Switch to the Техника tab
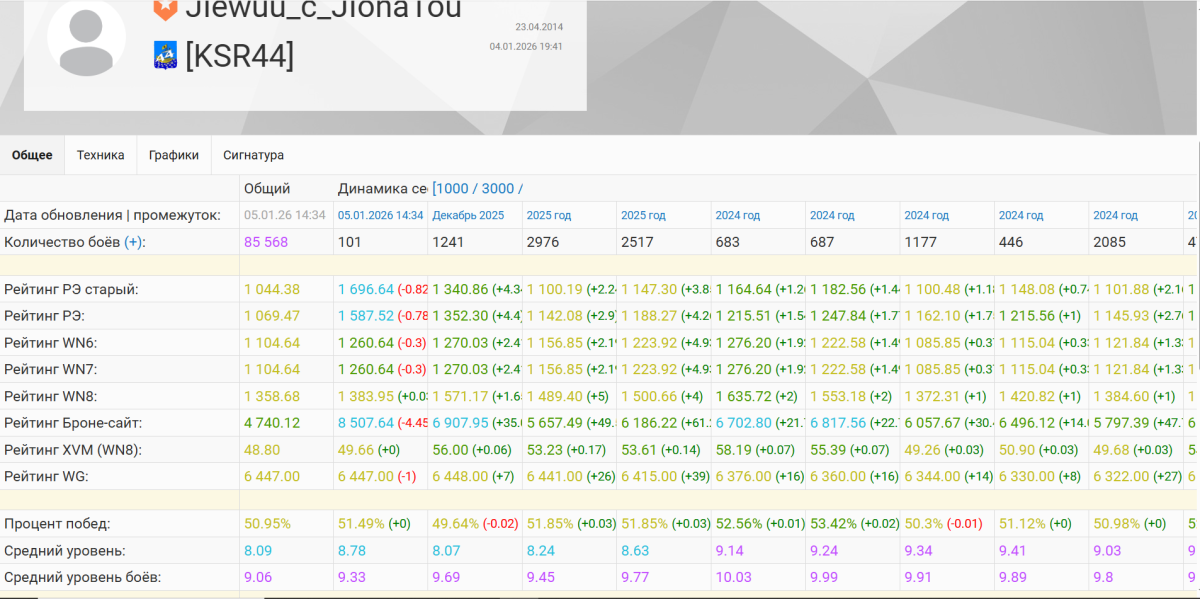The width and height of the screenshot is (1200, 599). (x=101, y=155)
